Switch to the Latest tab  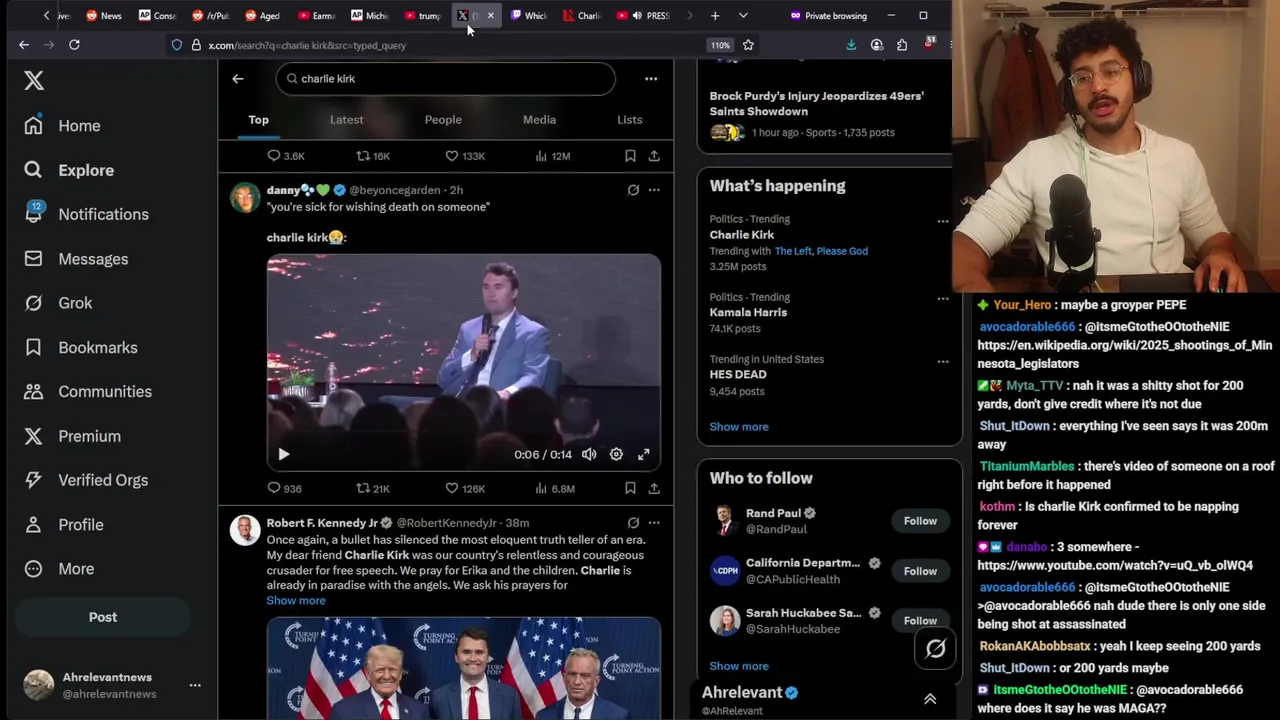pyautogui.click(x=346, y=120)
